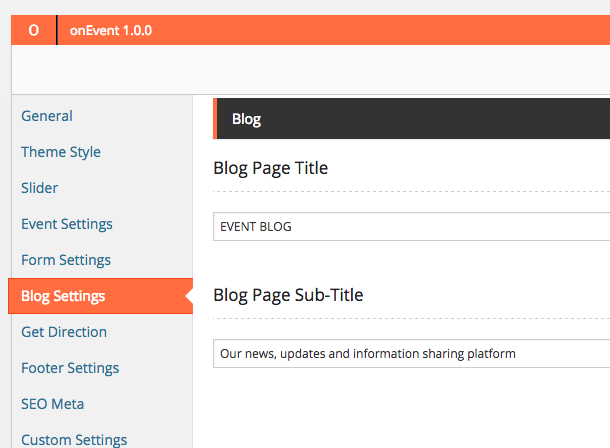Viewport: 610px width, 448px height.
Task: Click the blog sub-title text field
Action: click(412, 354)
